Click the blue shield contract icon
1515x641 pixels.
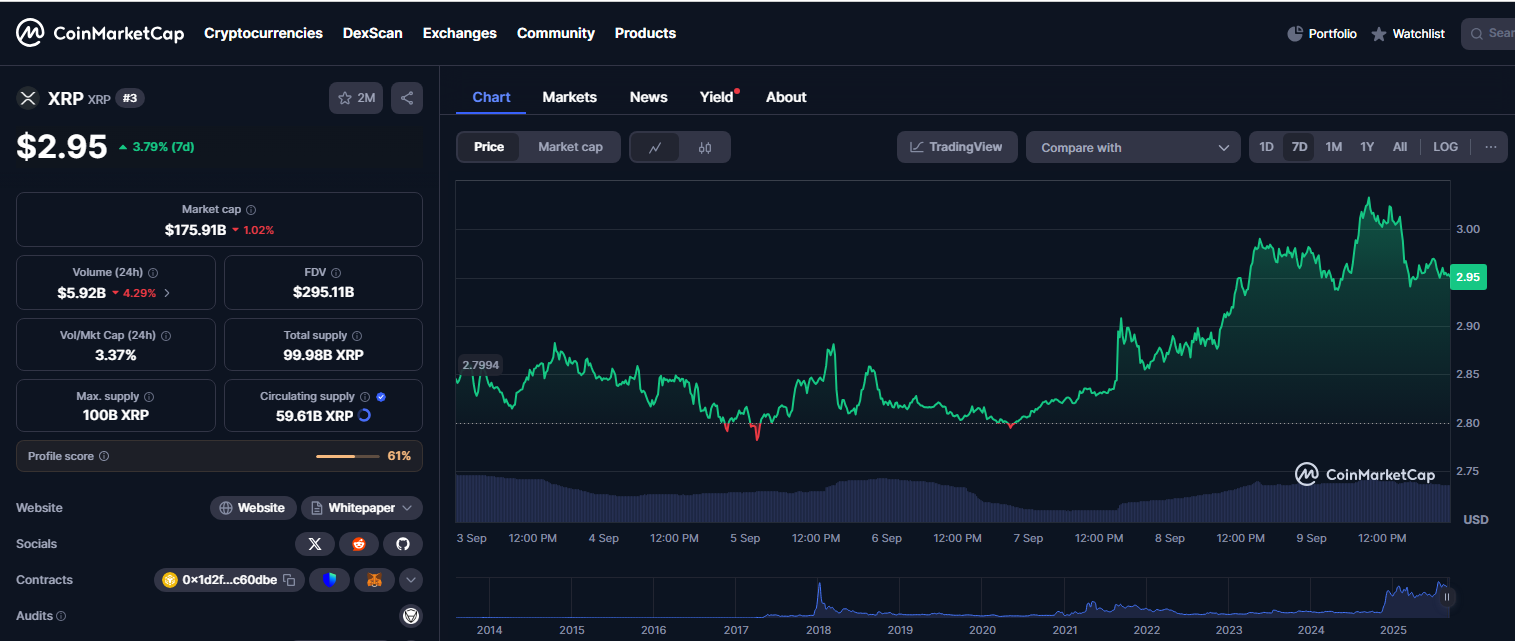coord(329,580)
